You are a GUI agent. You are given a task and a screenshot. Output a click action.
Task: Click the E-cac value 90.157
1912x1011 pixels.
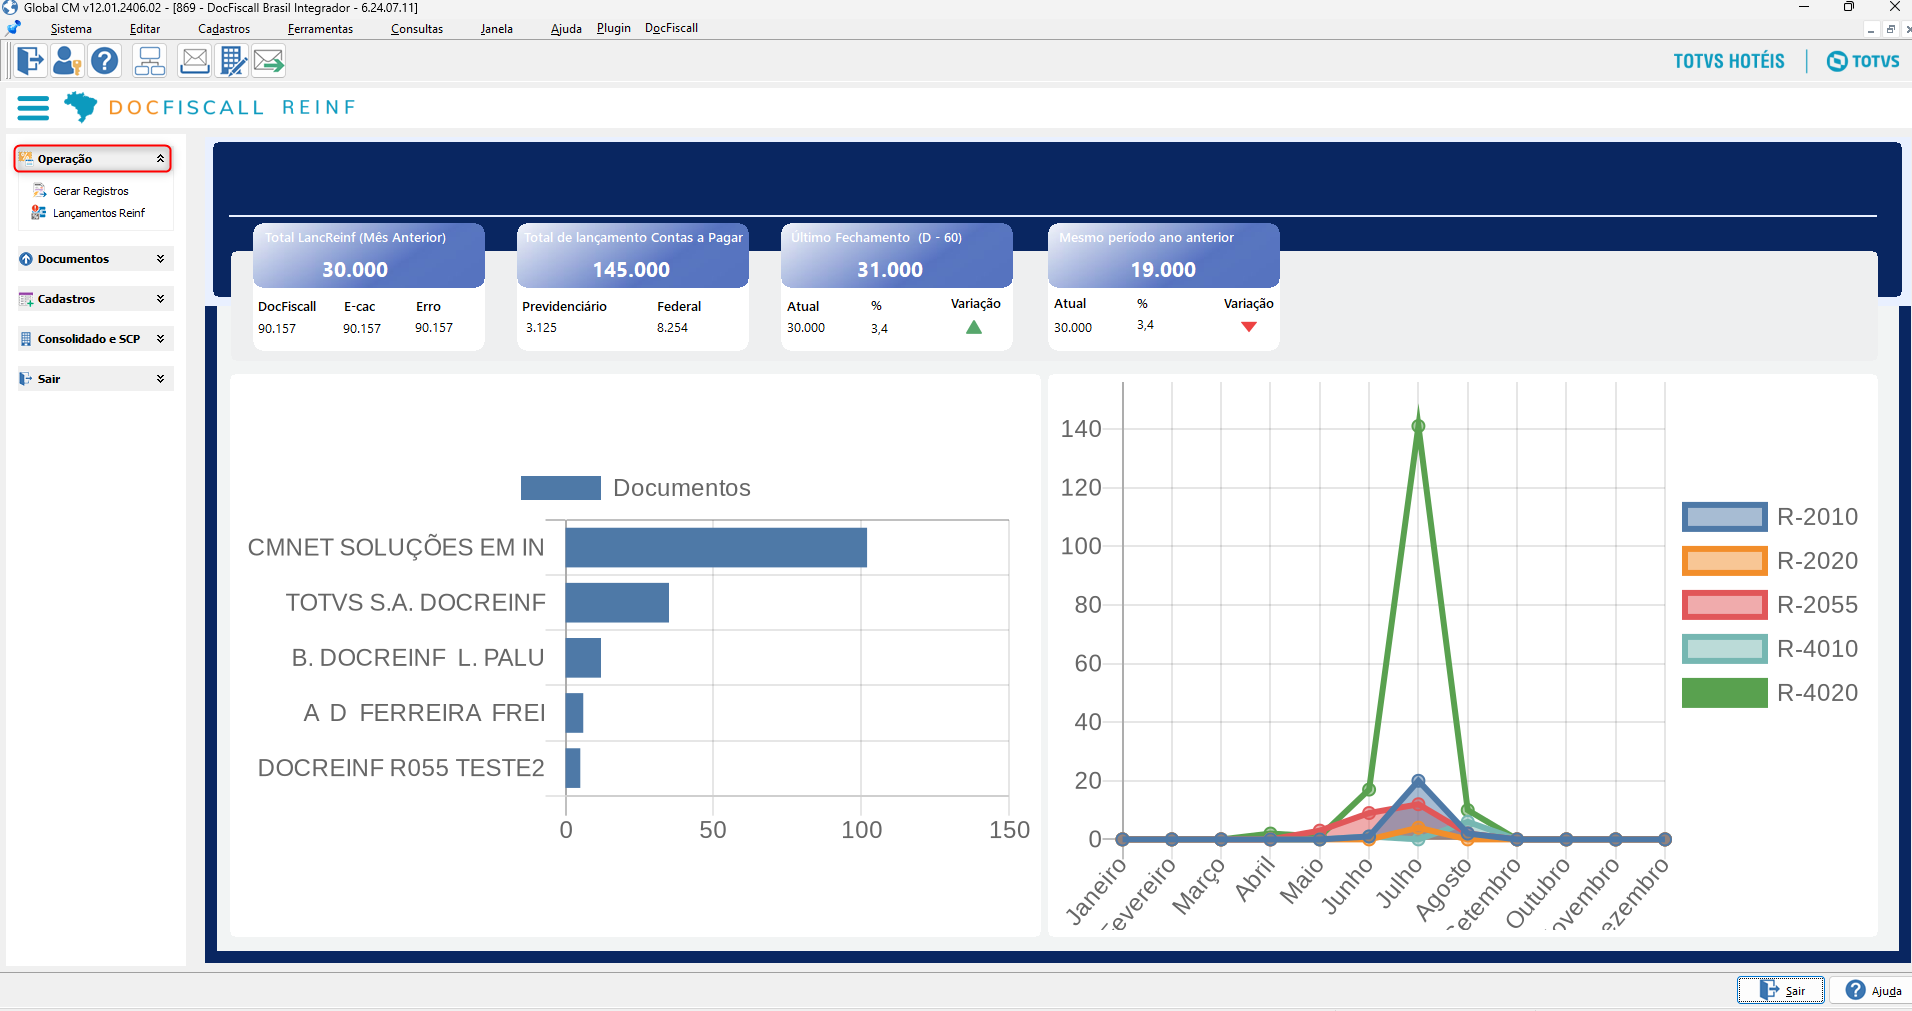(362, 329)
